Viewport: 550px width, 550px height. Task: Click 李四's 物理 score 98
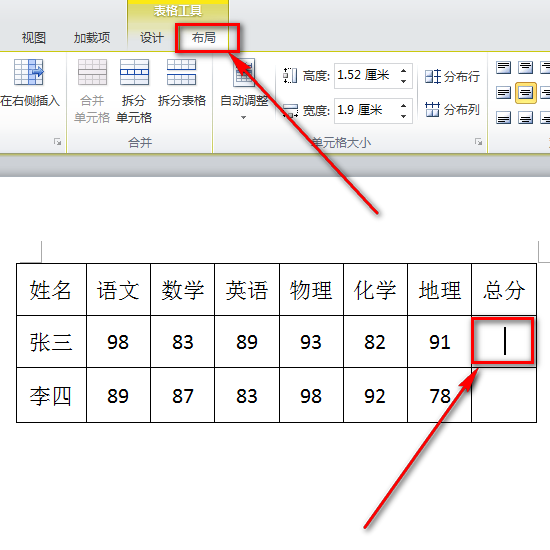coord(311,395)
